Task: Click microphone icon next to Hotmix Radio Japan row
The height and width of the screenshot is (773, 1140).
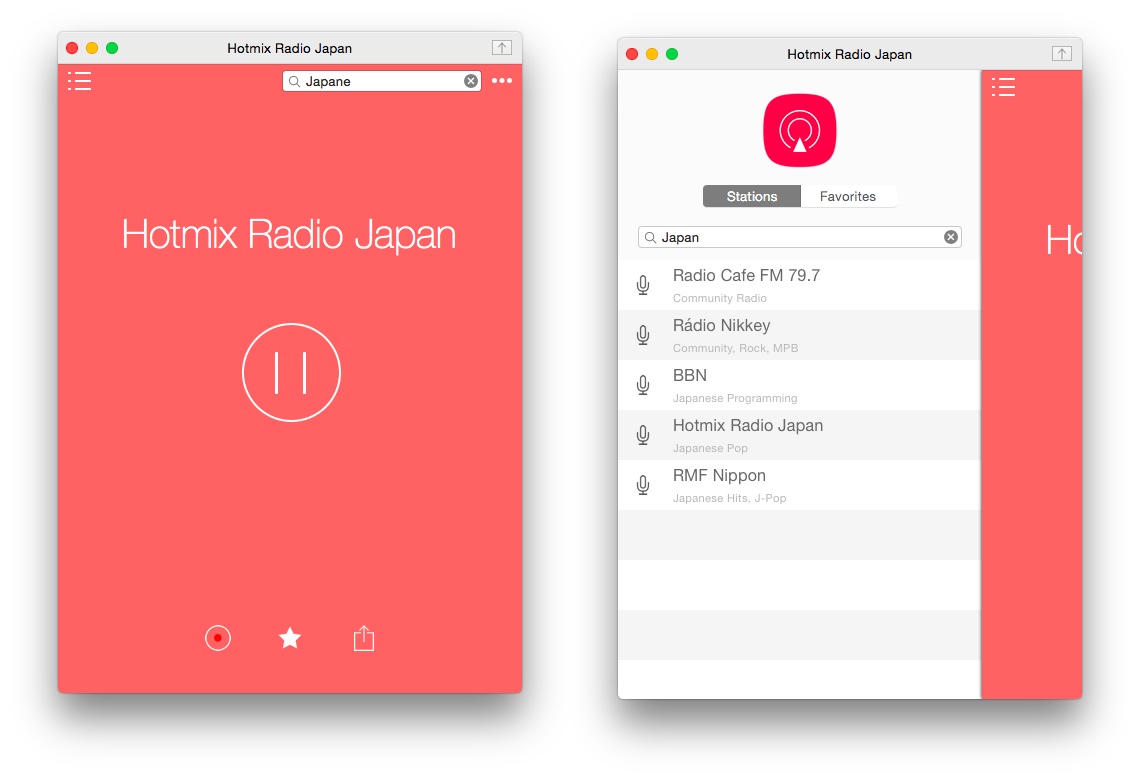Action: coord(643,435)
